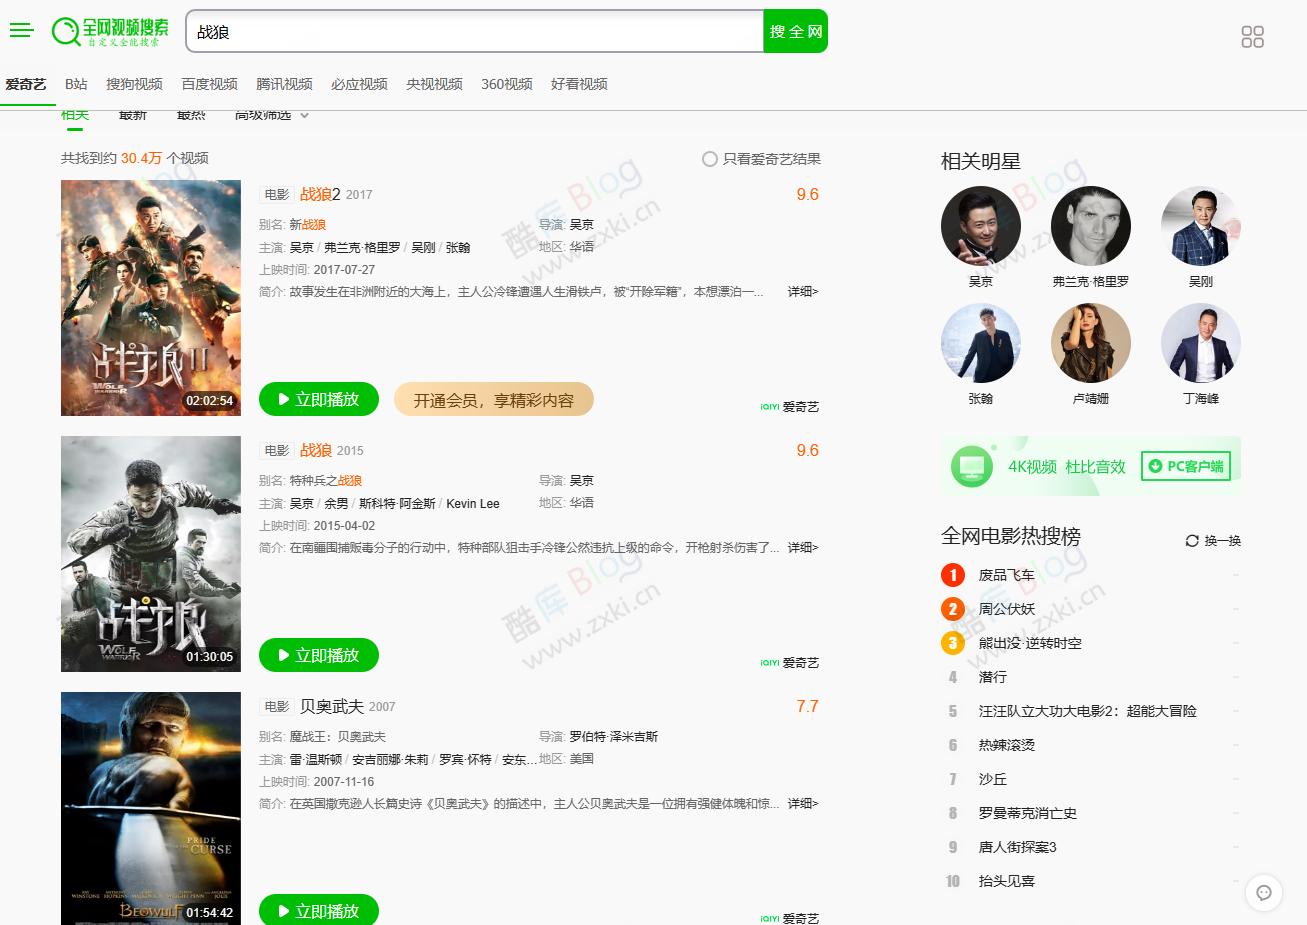Click the green 搜全网 search button
This screenshot has width=1307, height=925.
click(x=795, y=31)
